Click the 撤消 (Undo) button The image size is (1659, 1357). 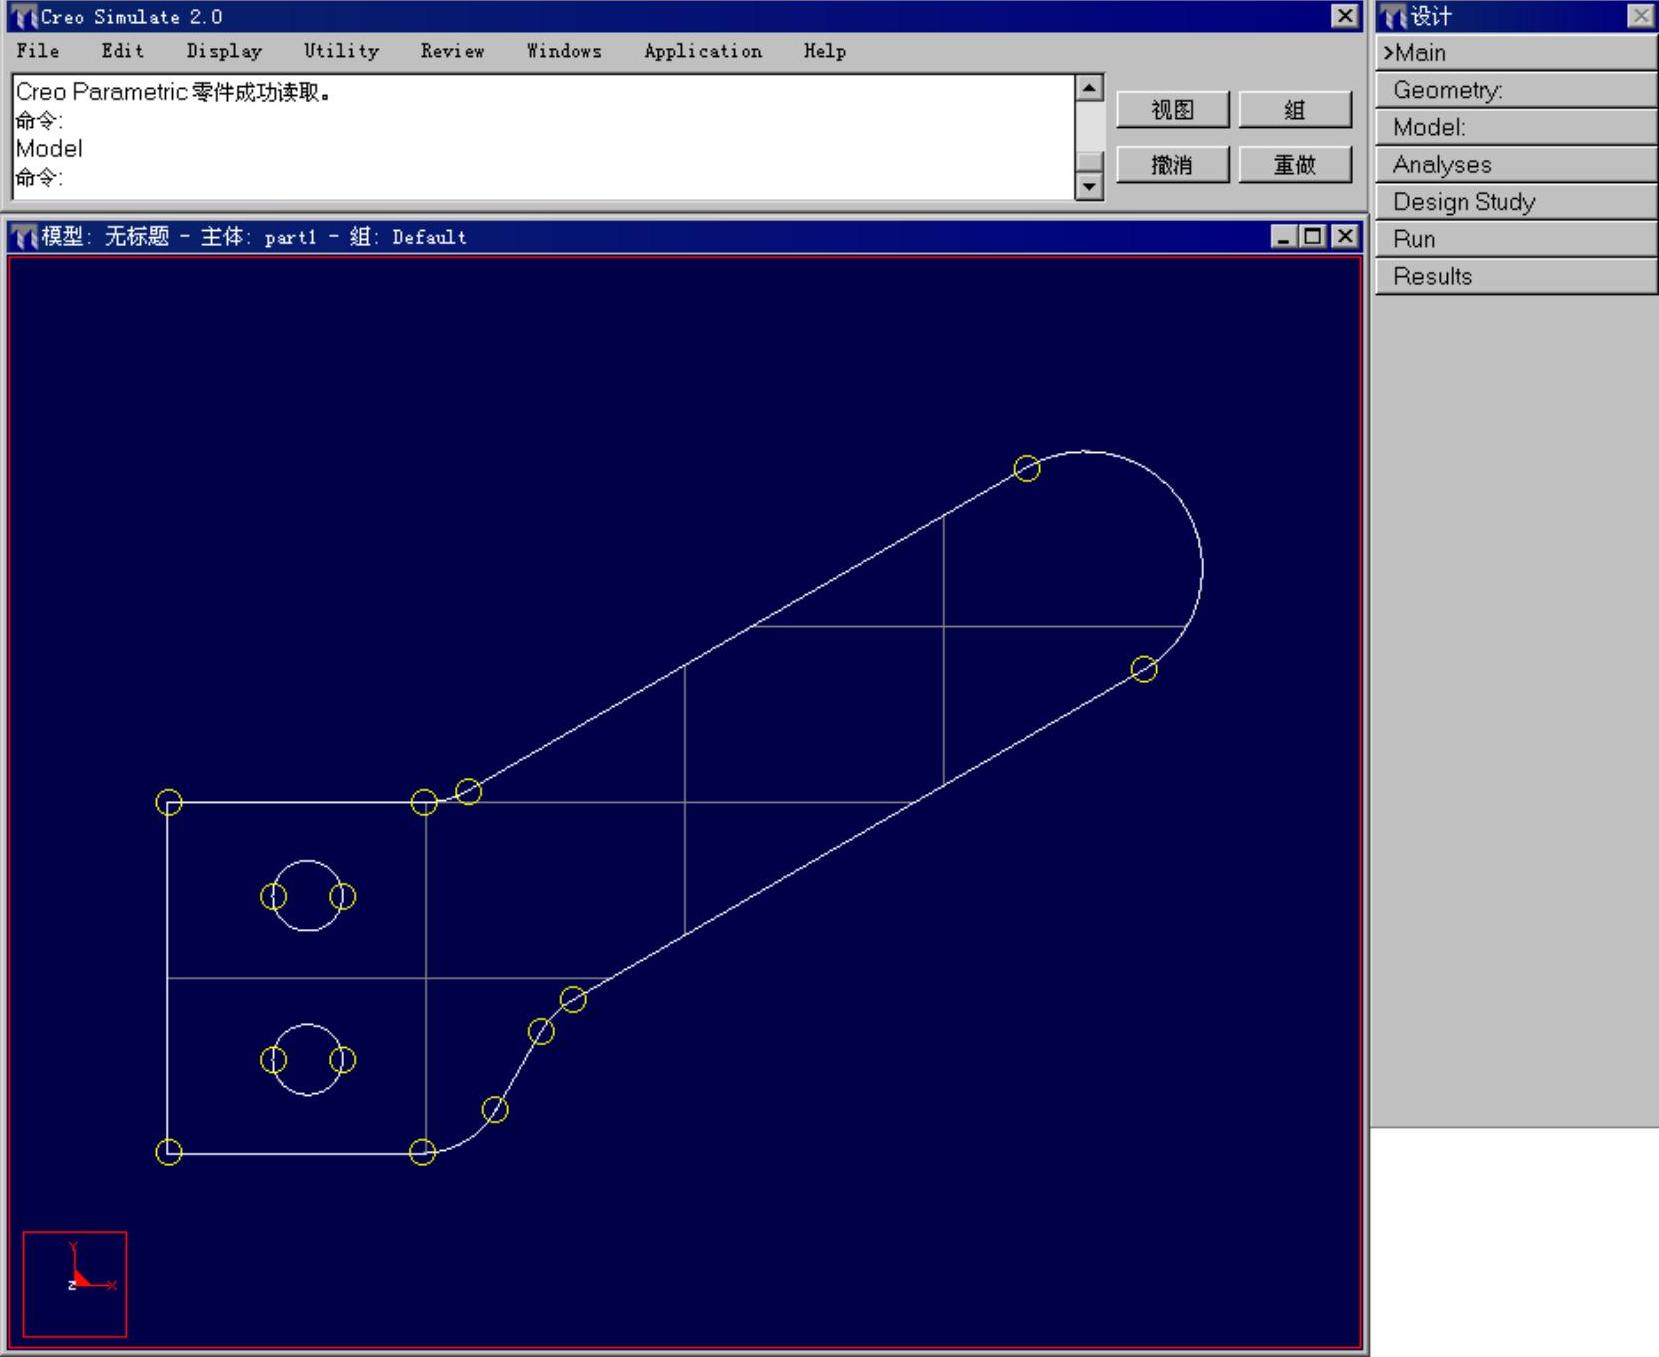[x=1172, y=164]
